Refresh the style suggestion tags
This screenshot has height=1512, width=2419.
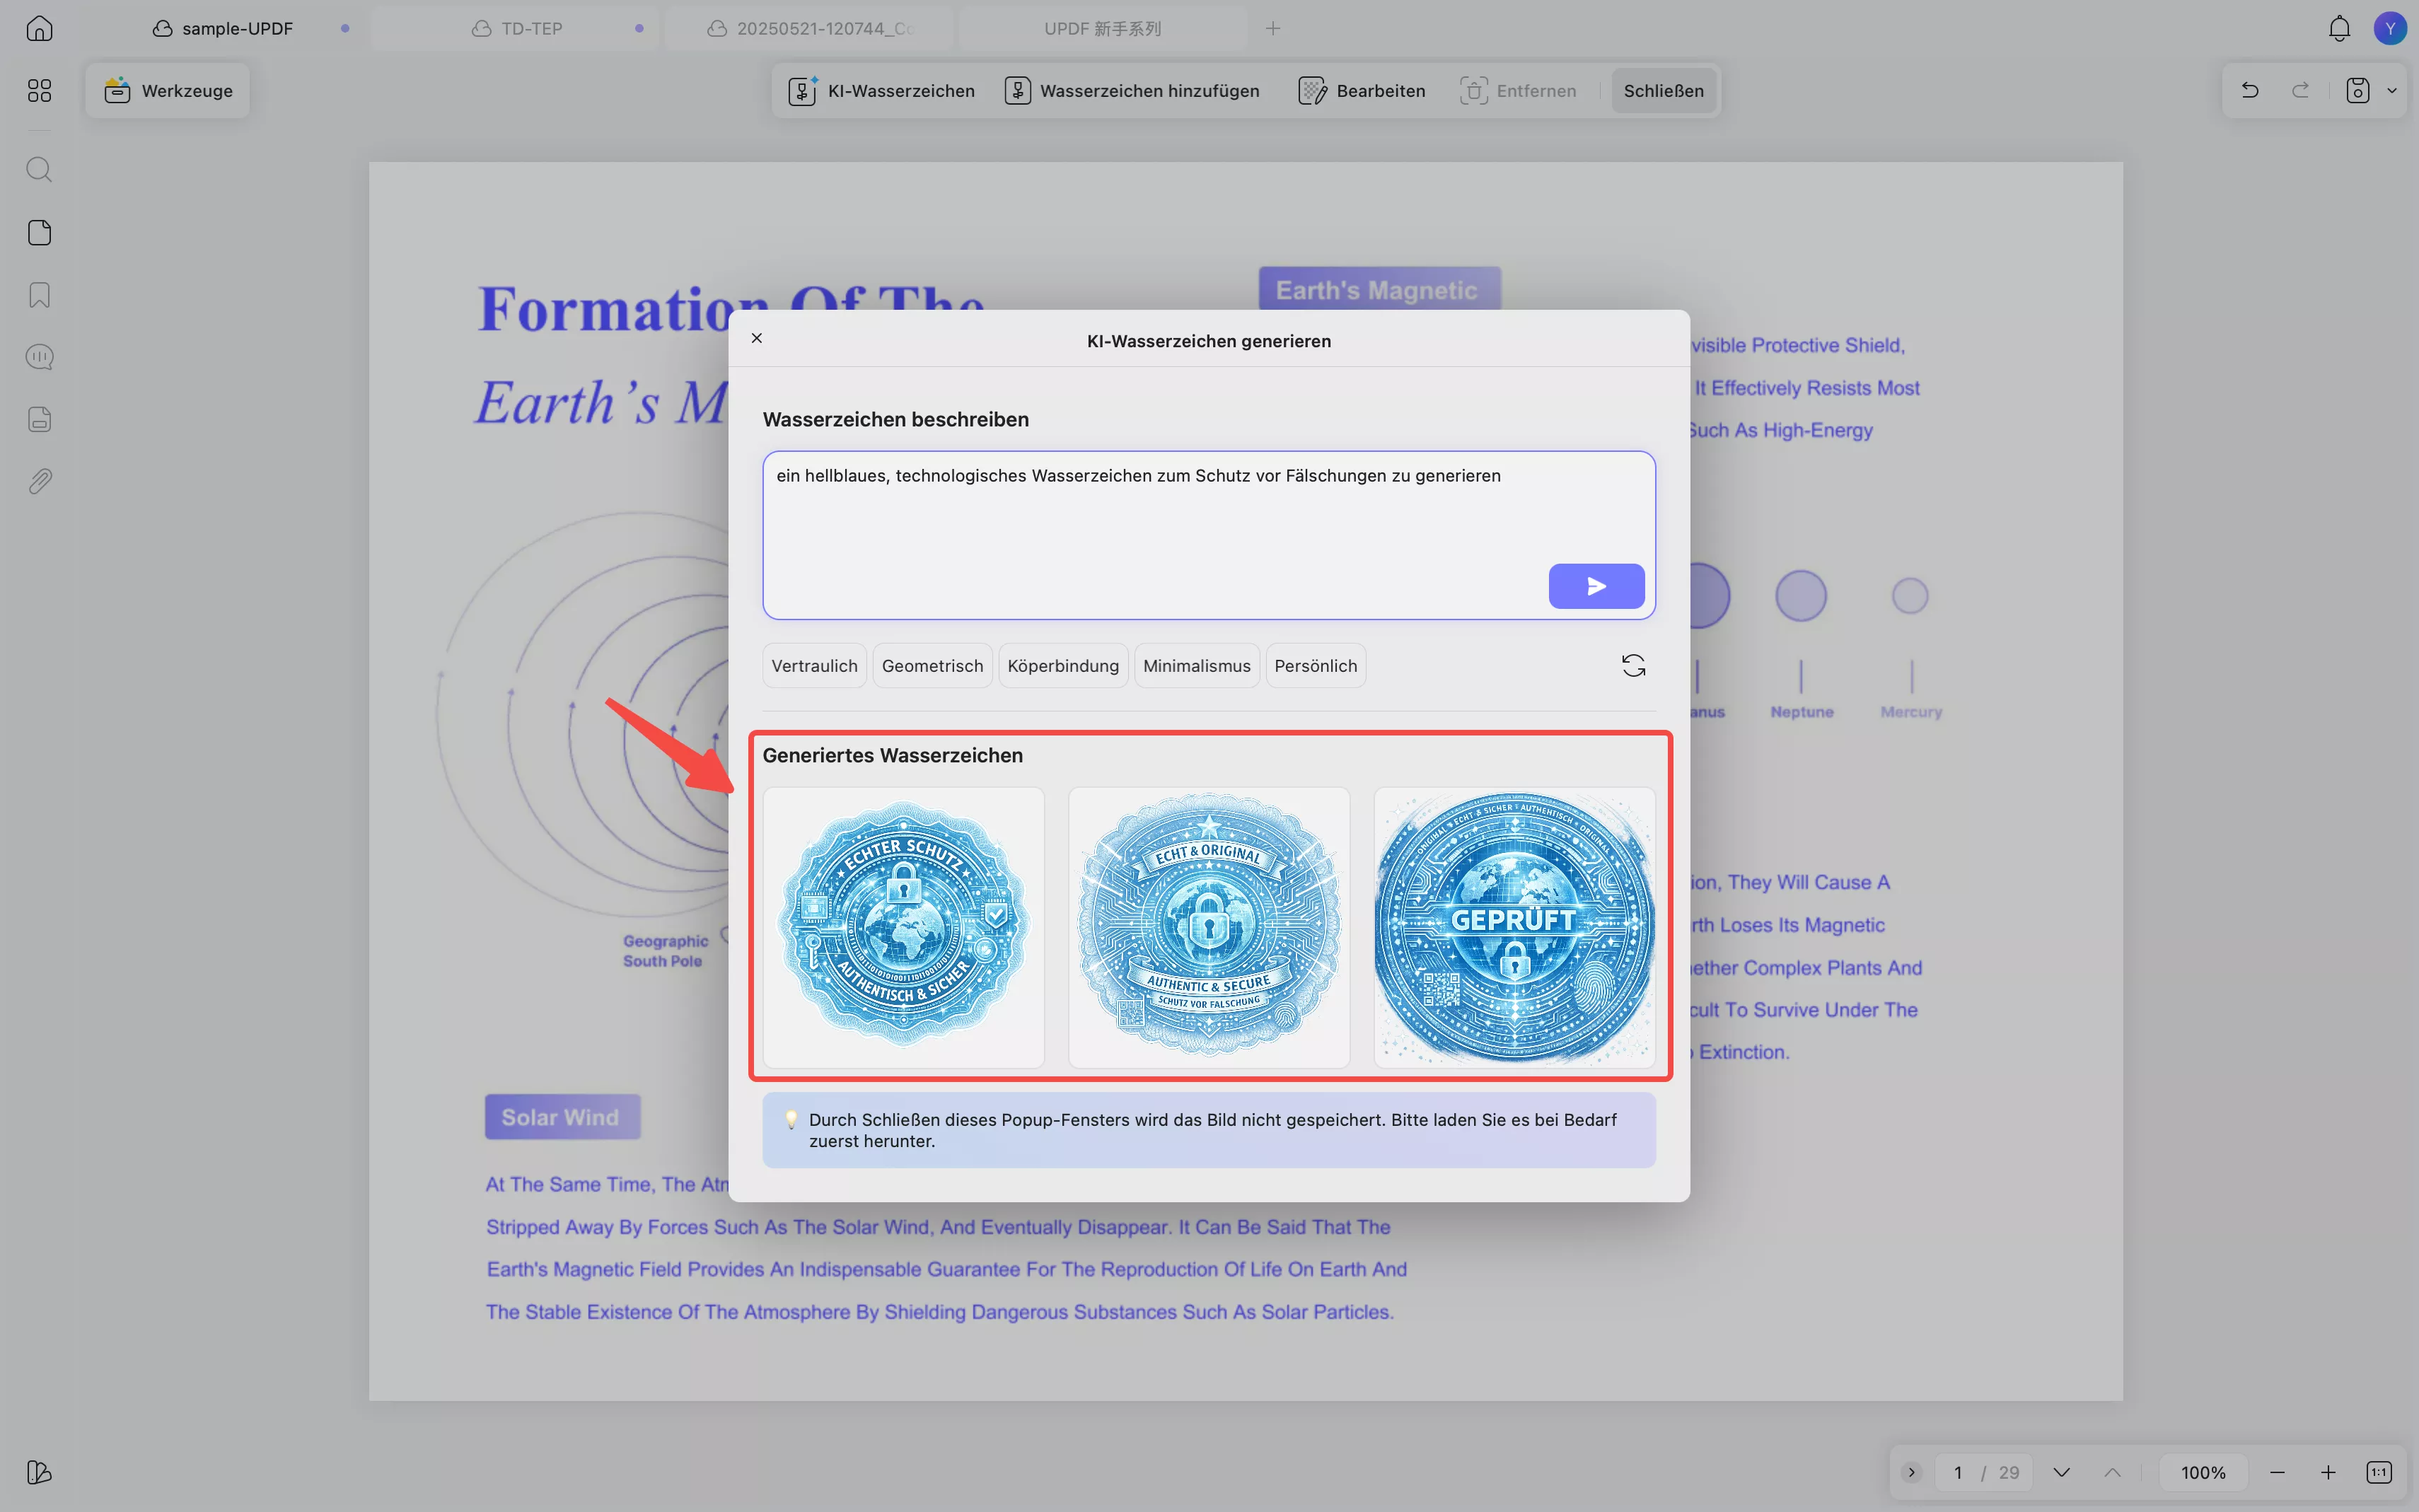[1632, 666]
